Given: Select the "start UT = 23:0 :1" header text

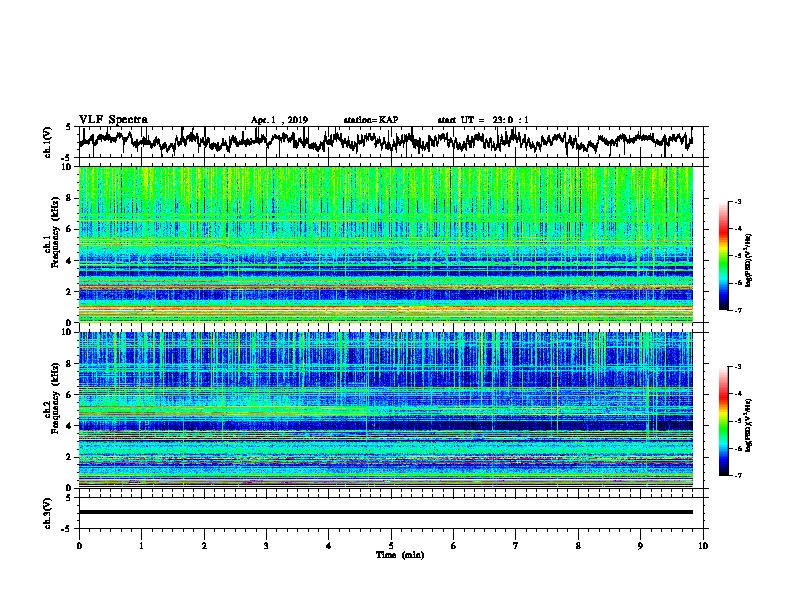Looking at the screenshot, I should click(483, 120).
